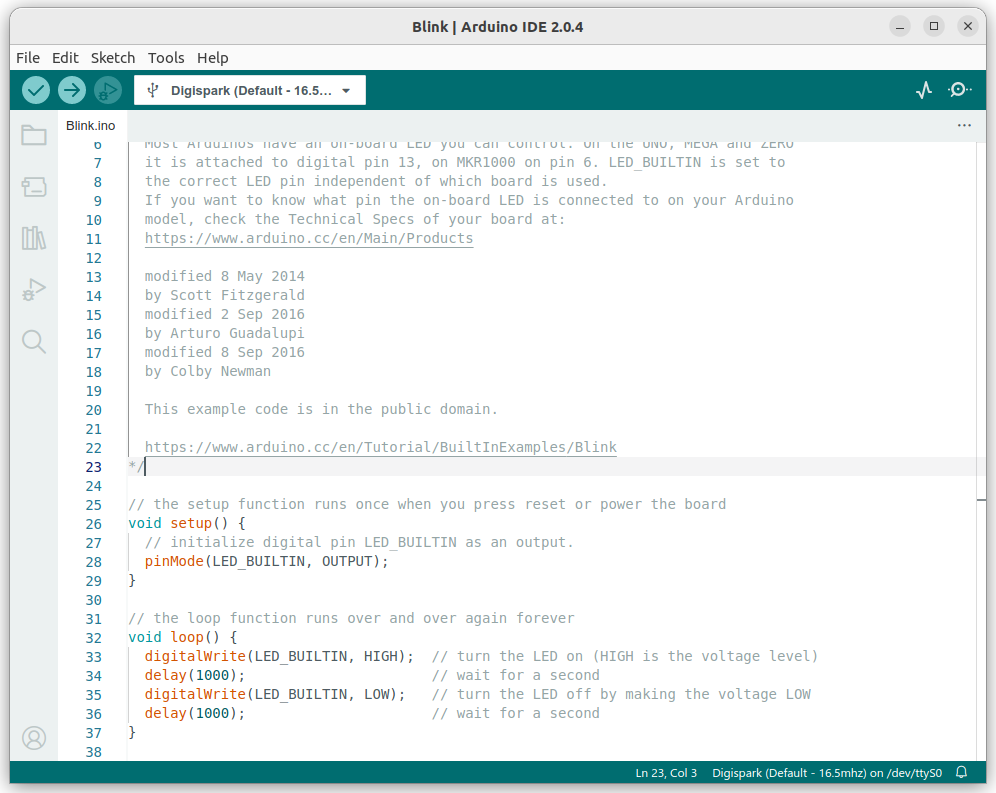Expand the Digispark board selector dropdown
The width and height of the screenshot is (996, 793).
[250, 90]
